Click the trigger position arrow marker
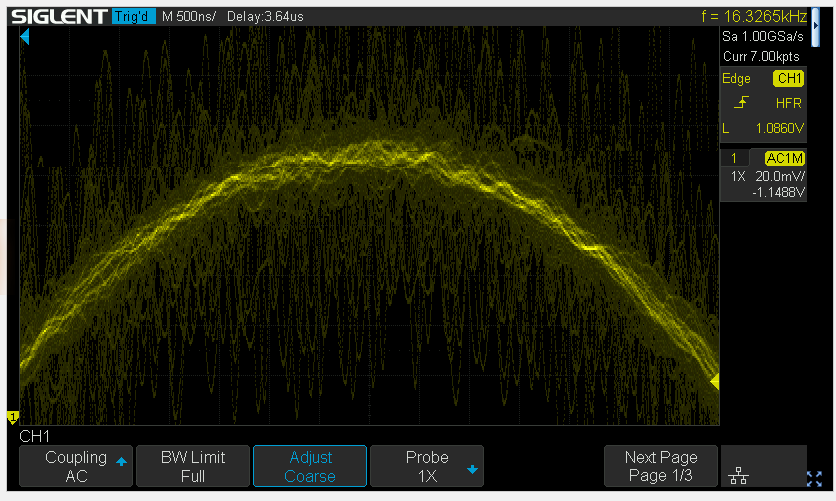Viewport: 836px width, 501px height. click(x=24, y=37)
